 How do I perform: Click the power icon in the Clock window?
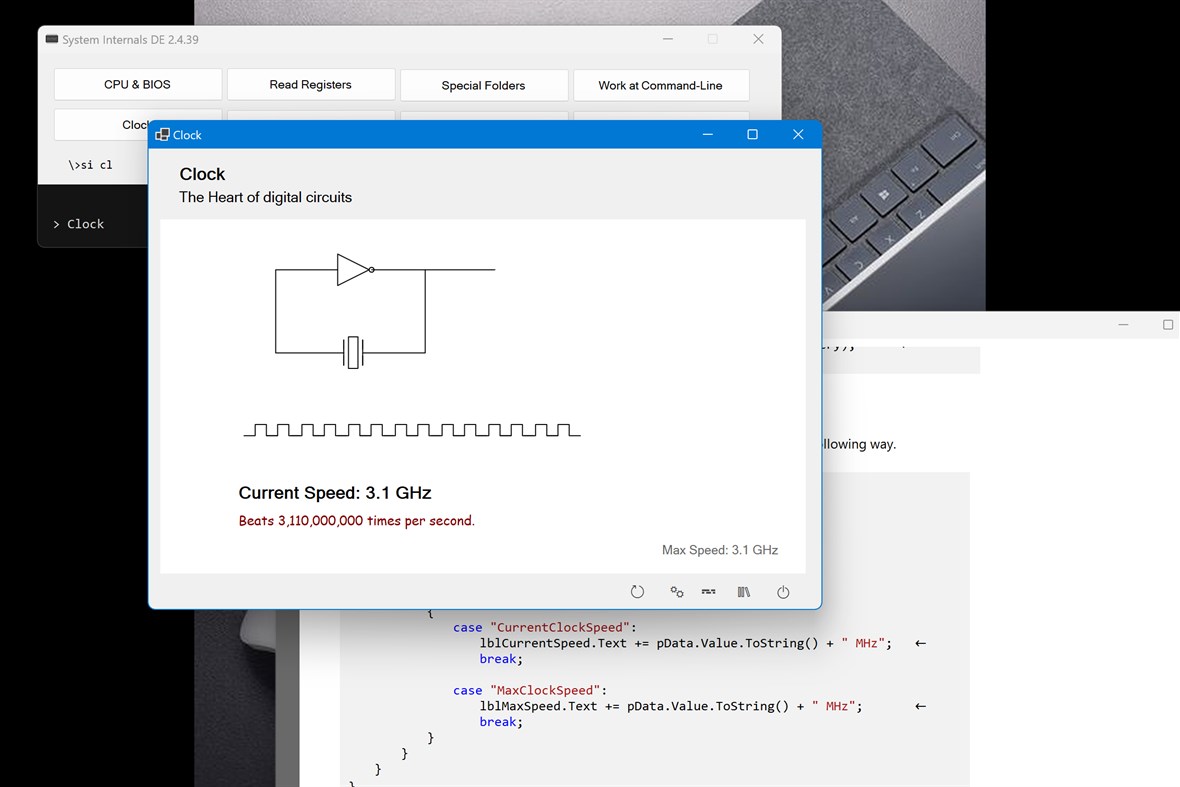pyautogui.click(x=783, y=592)
